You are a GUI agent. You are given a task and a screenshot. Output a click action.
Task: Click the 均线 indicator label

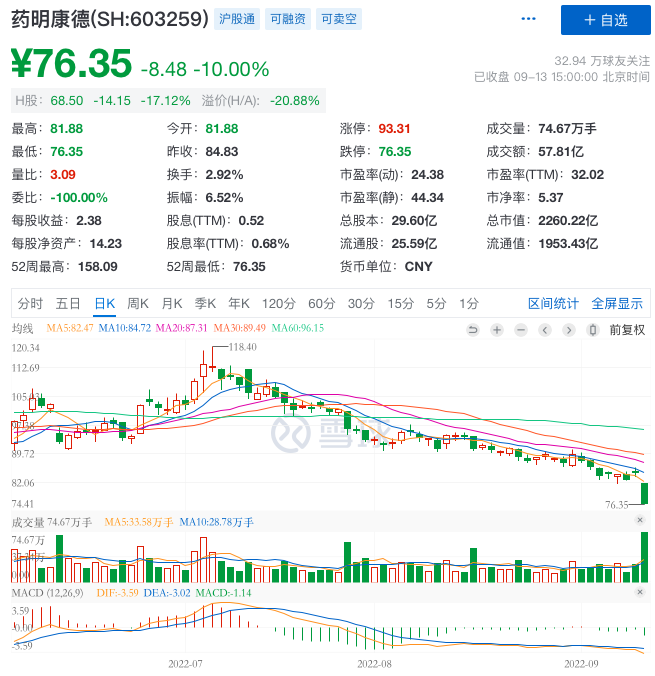point(22,329)
